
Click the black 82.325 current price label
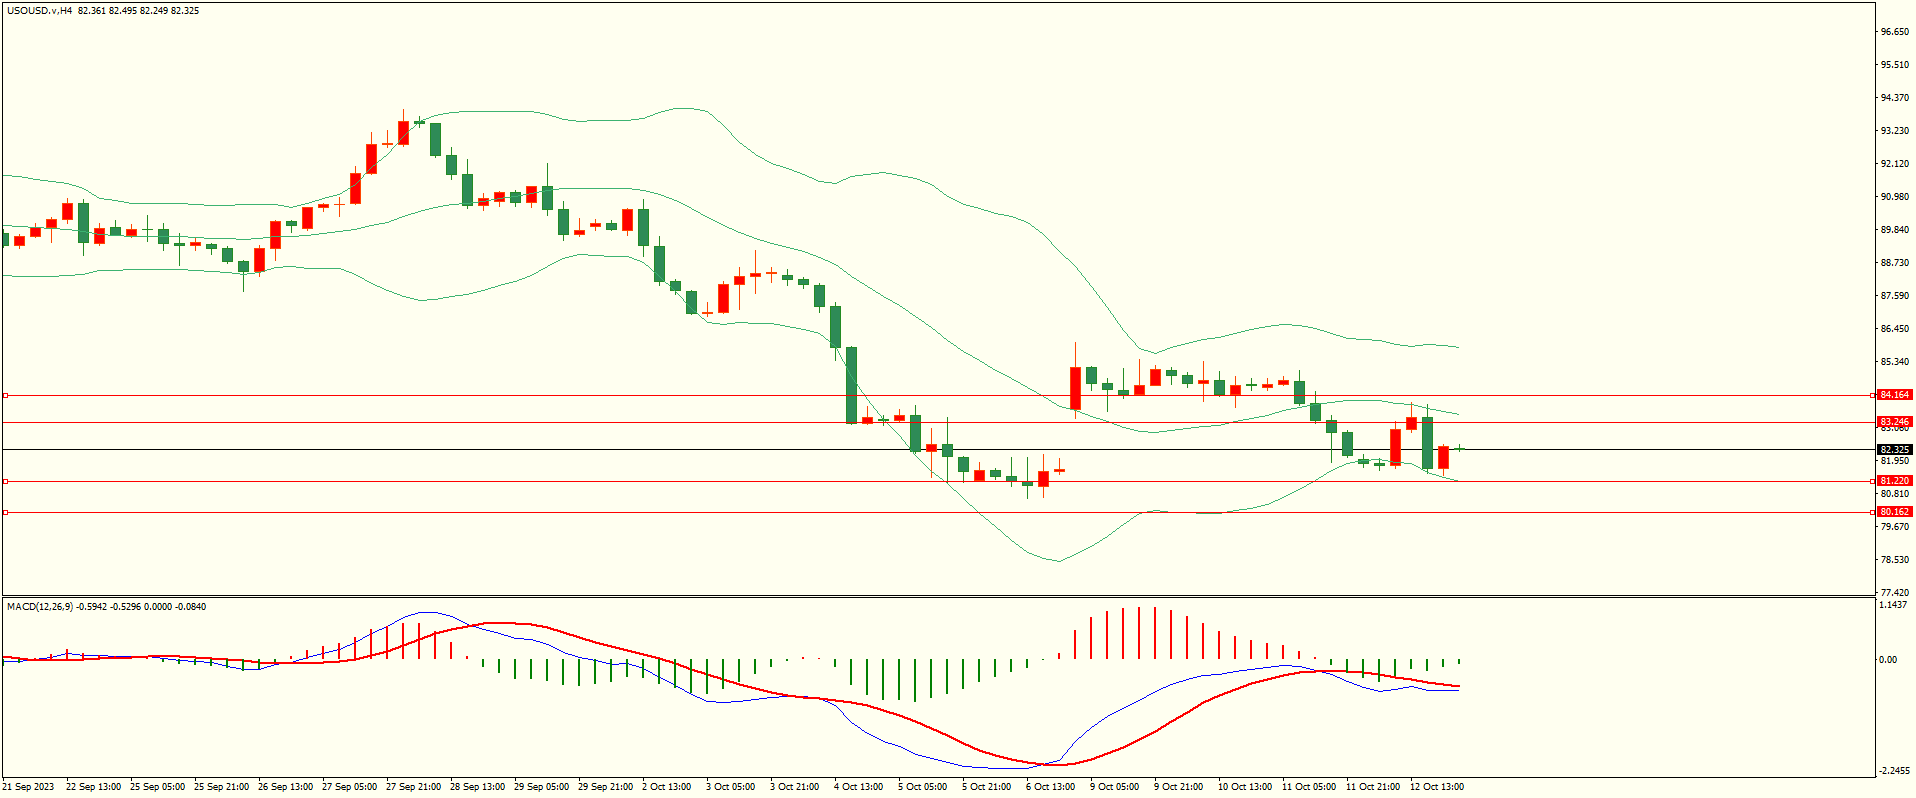(x=1895, y=450)
